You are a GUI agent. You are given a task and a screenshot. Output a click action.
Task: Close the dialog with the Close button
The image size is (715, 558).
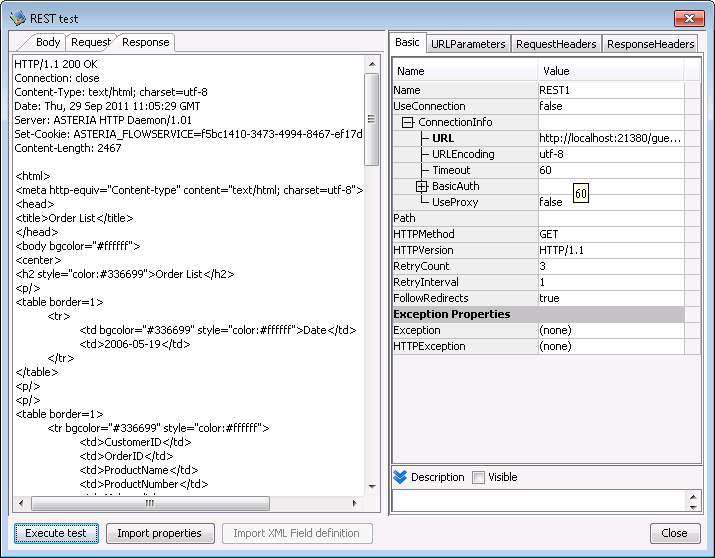point(674,533)
